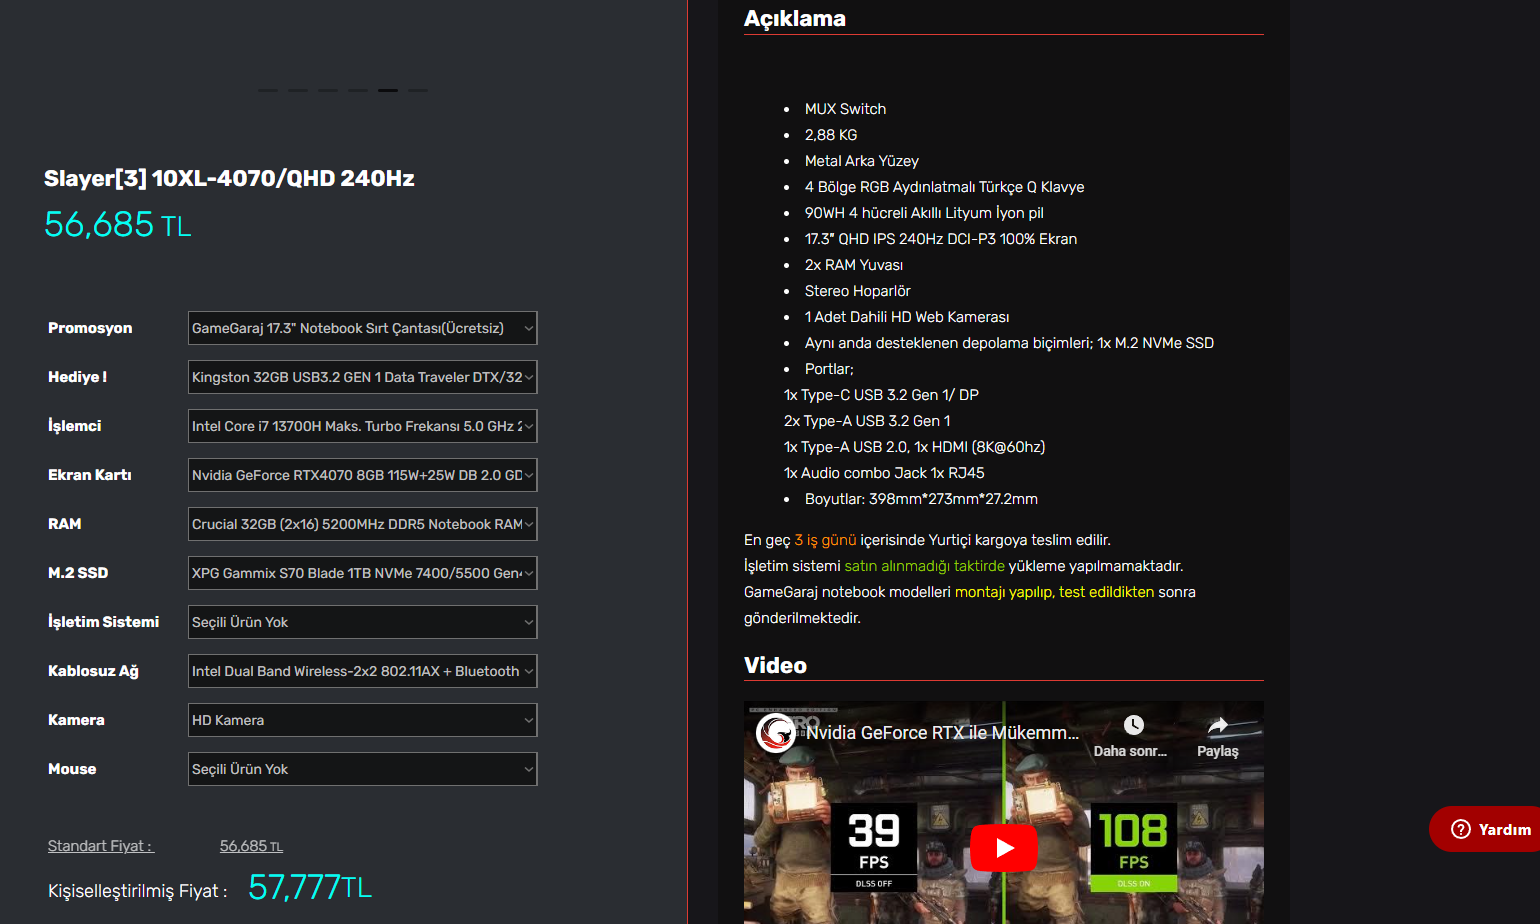
Task: Expand the İşlemci processor dropdown
Action: click(362, 426)
